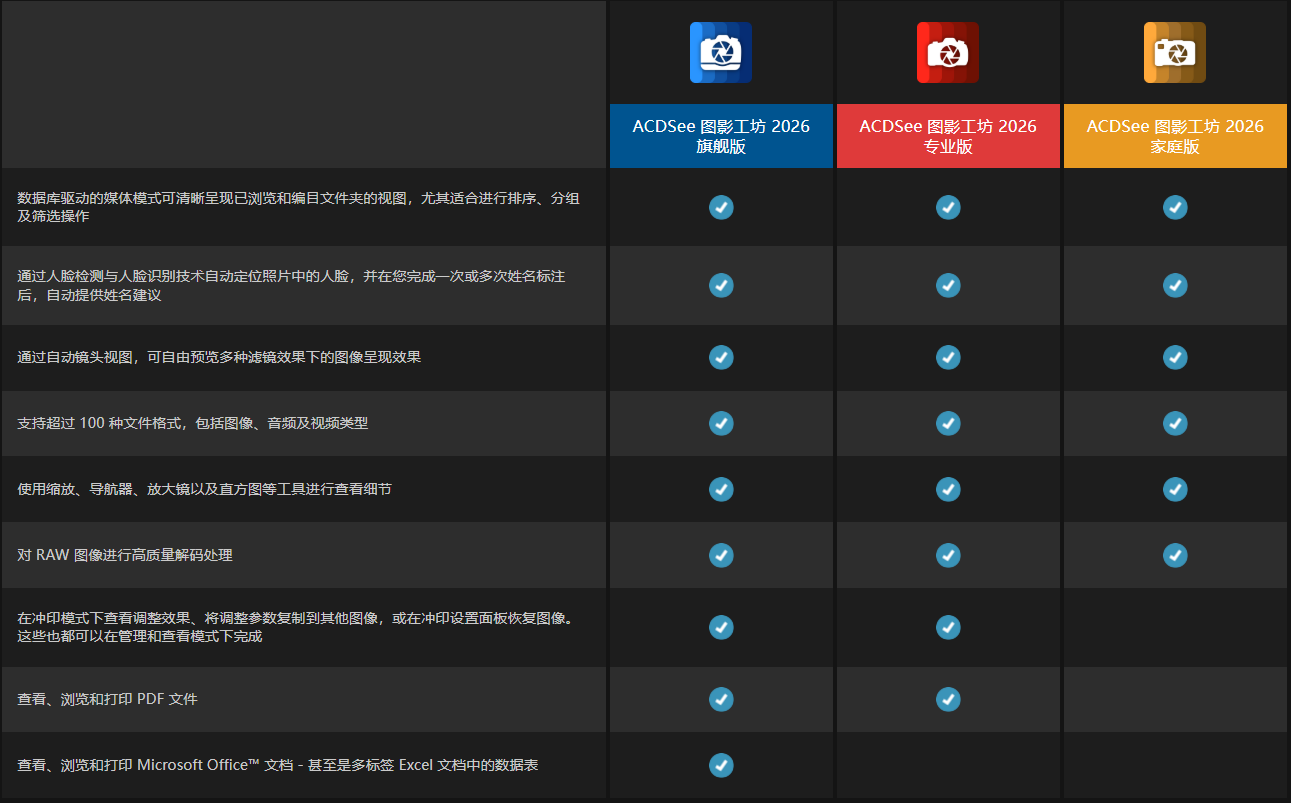Select the ACDSee 图影工坊 2026 家庭版 header

(1174, 136)
